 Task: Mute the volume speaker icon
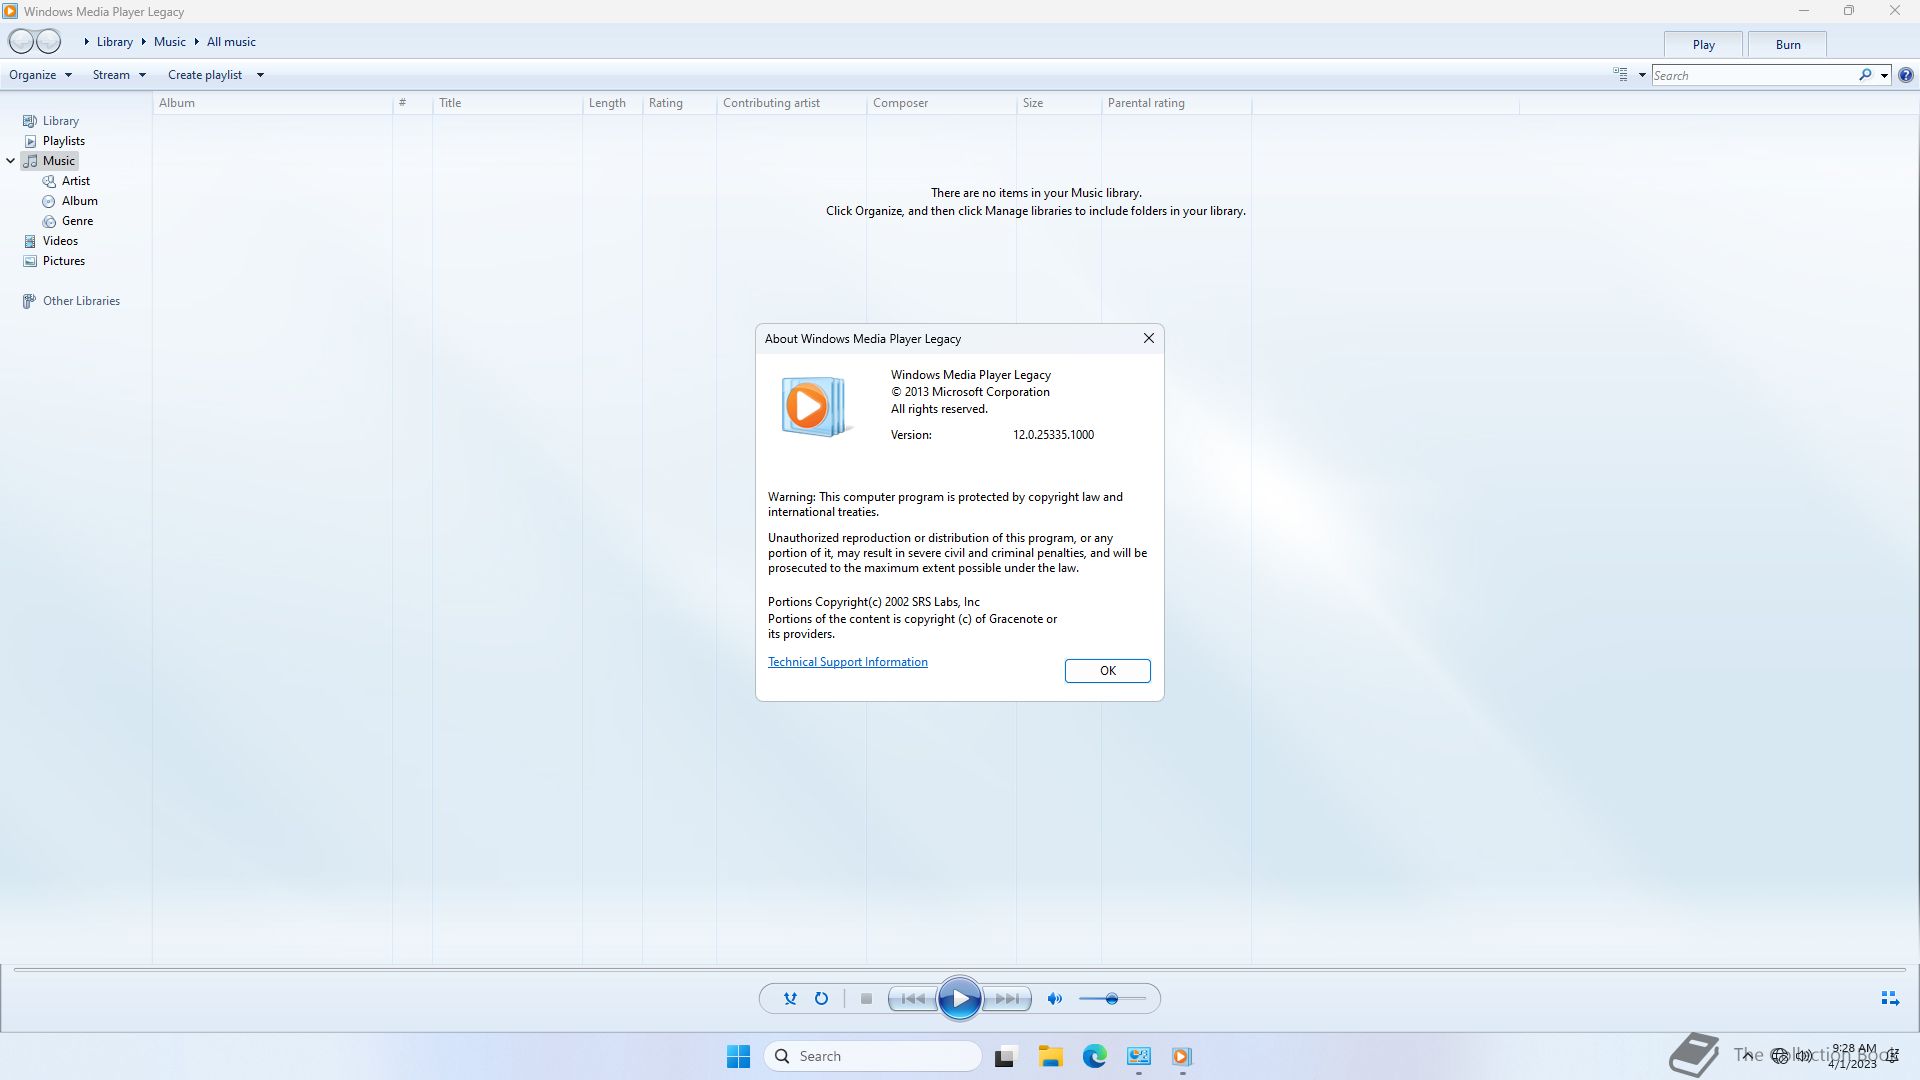[1054, 999]
